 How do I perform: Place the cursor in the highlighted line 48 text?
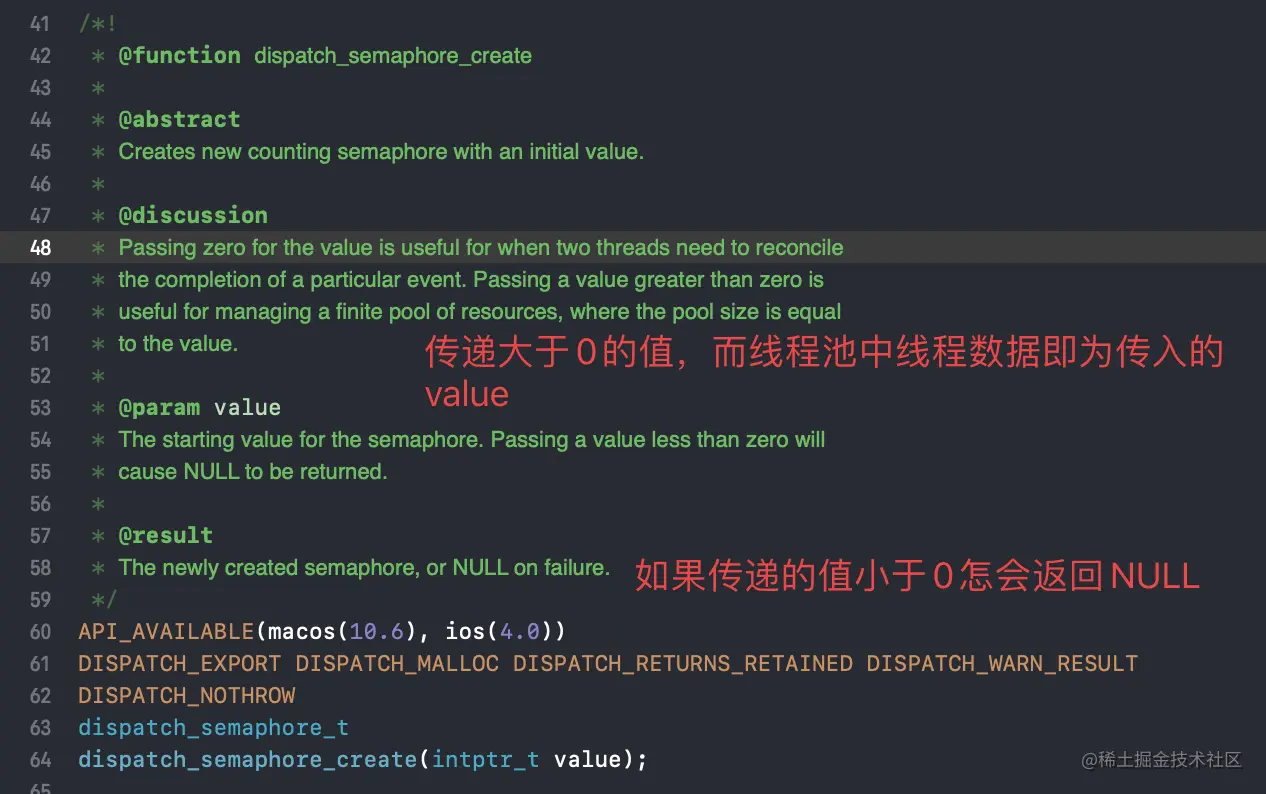point(481,247)
